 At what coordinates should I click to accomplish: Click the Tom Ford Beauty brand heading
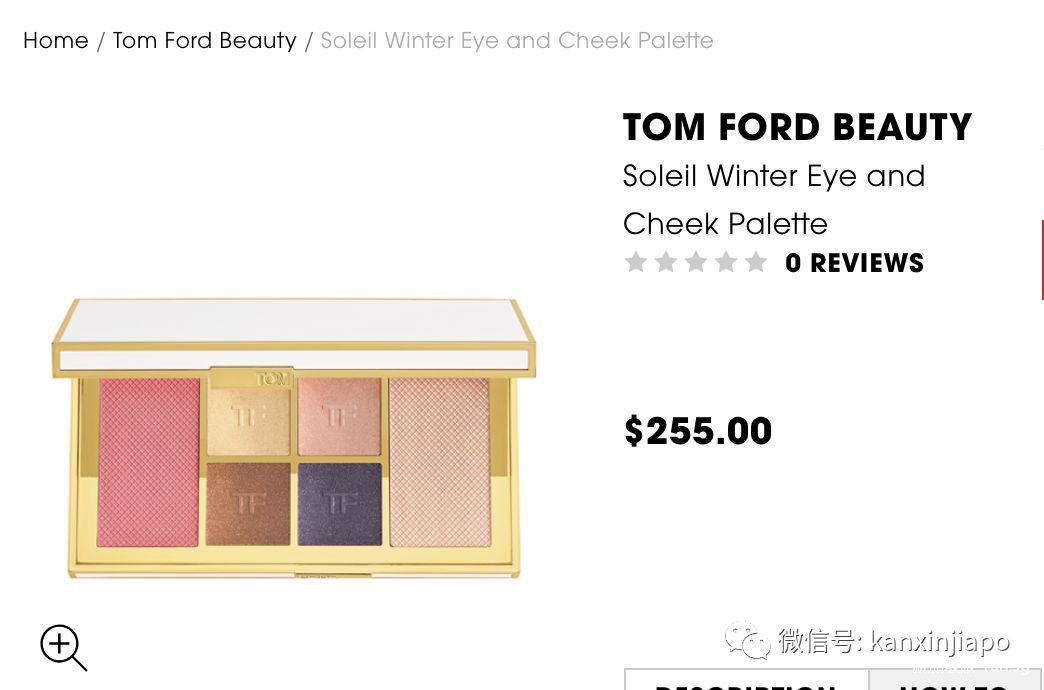click(797, 127)
